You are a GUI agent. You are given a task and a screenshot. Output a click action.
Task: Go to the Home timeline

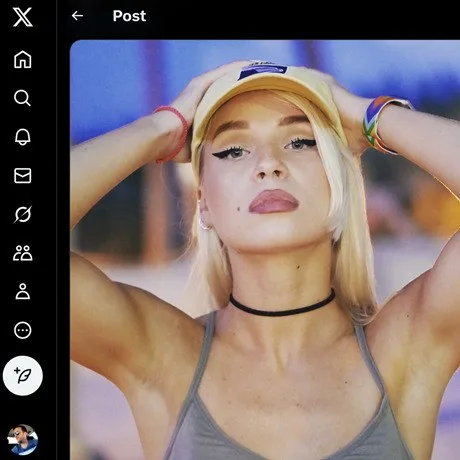[23, 59]
